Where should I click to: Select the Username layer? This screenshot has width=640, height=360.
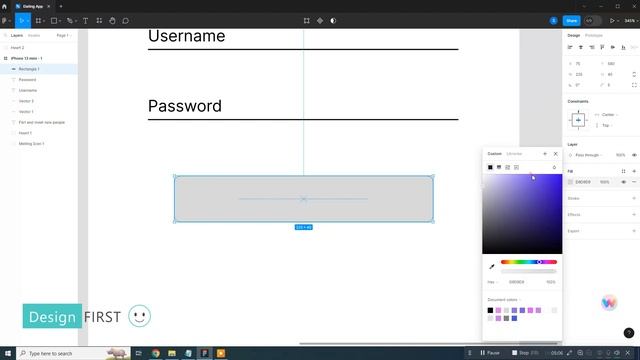[28, 90]
